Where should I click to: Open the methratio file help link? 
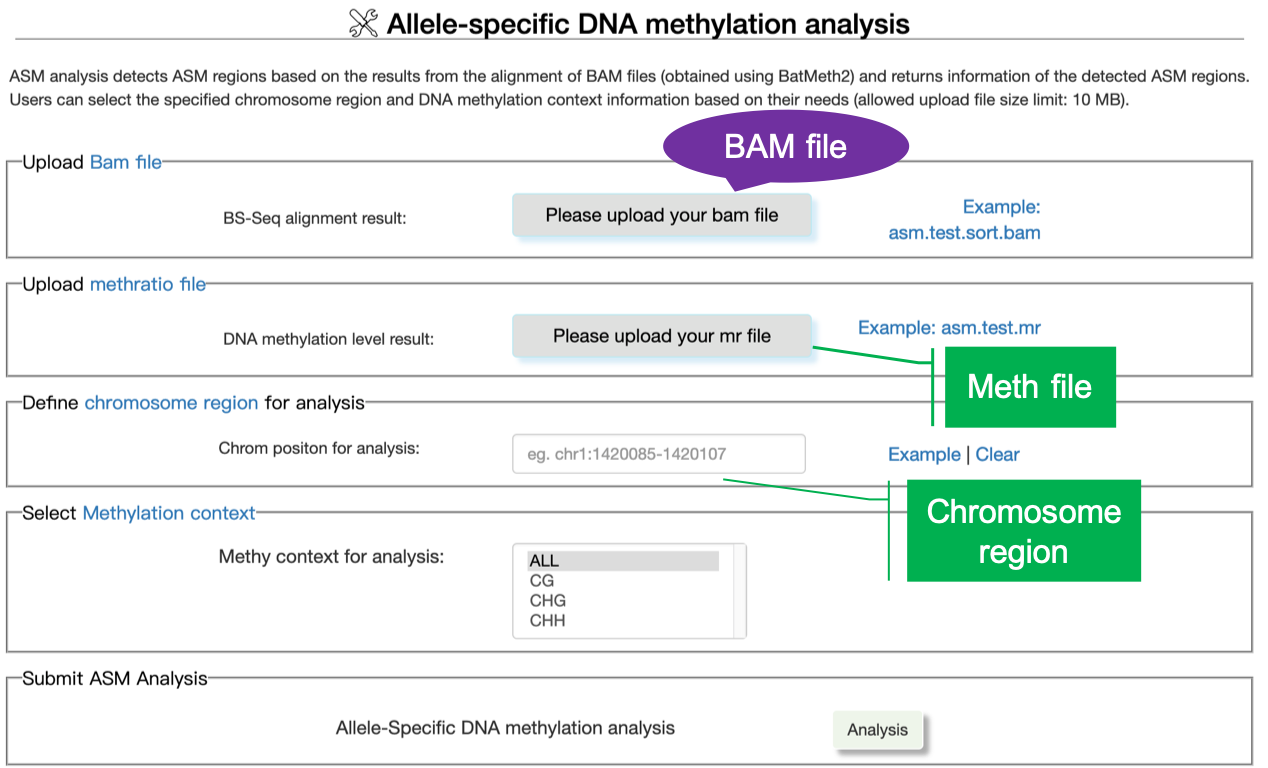tap(147, 283)
